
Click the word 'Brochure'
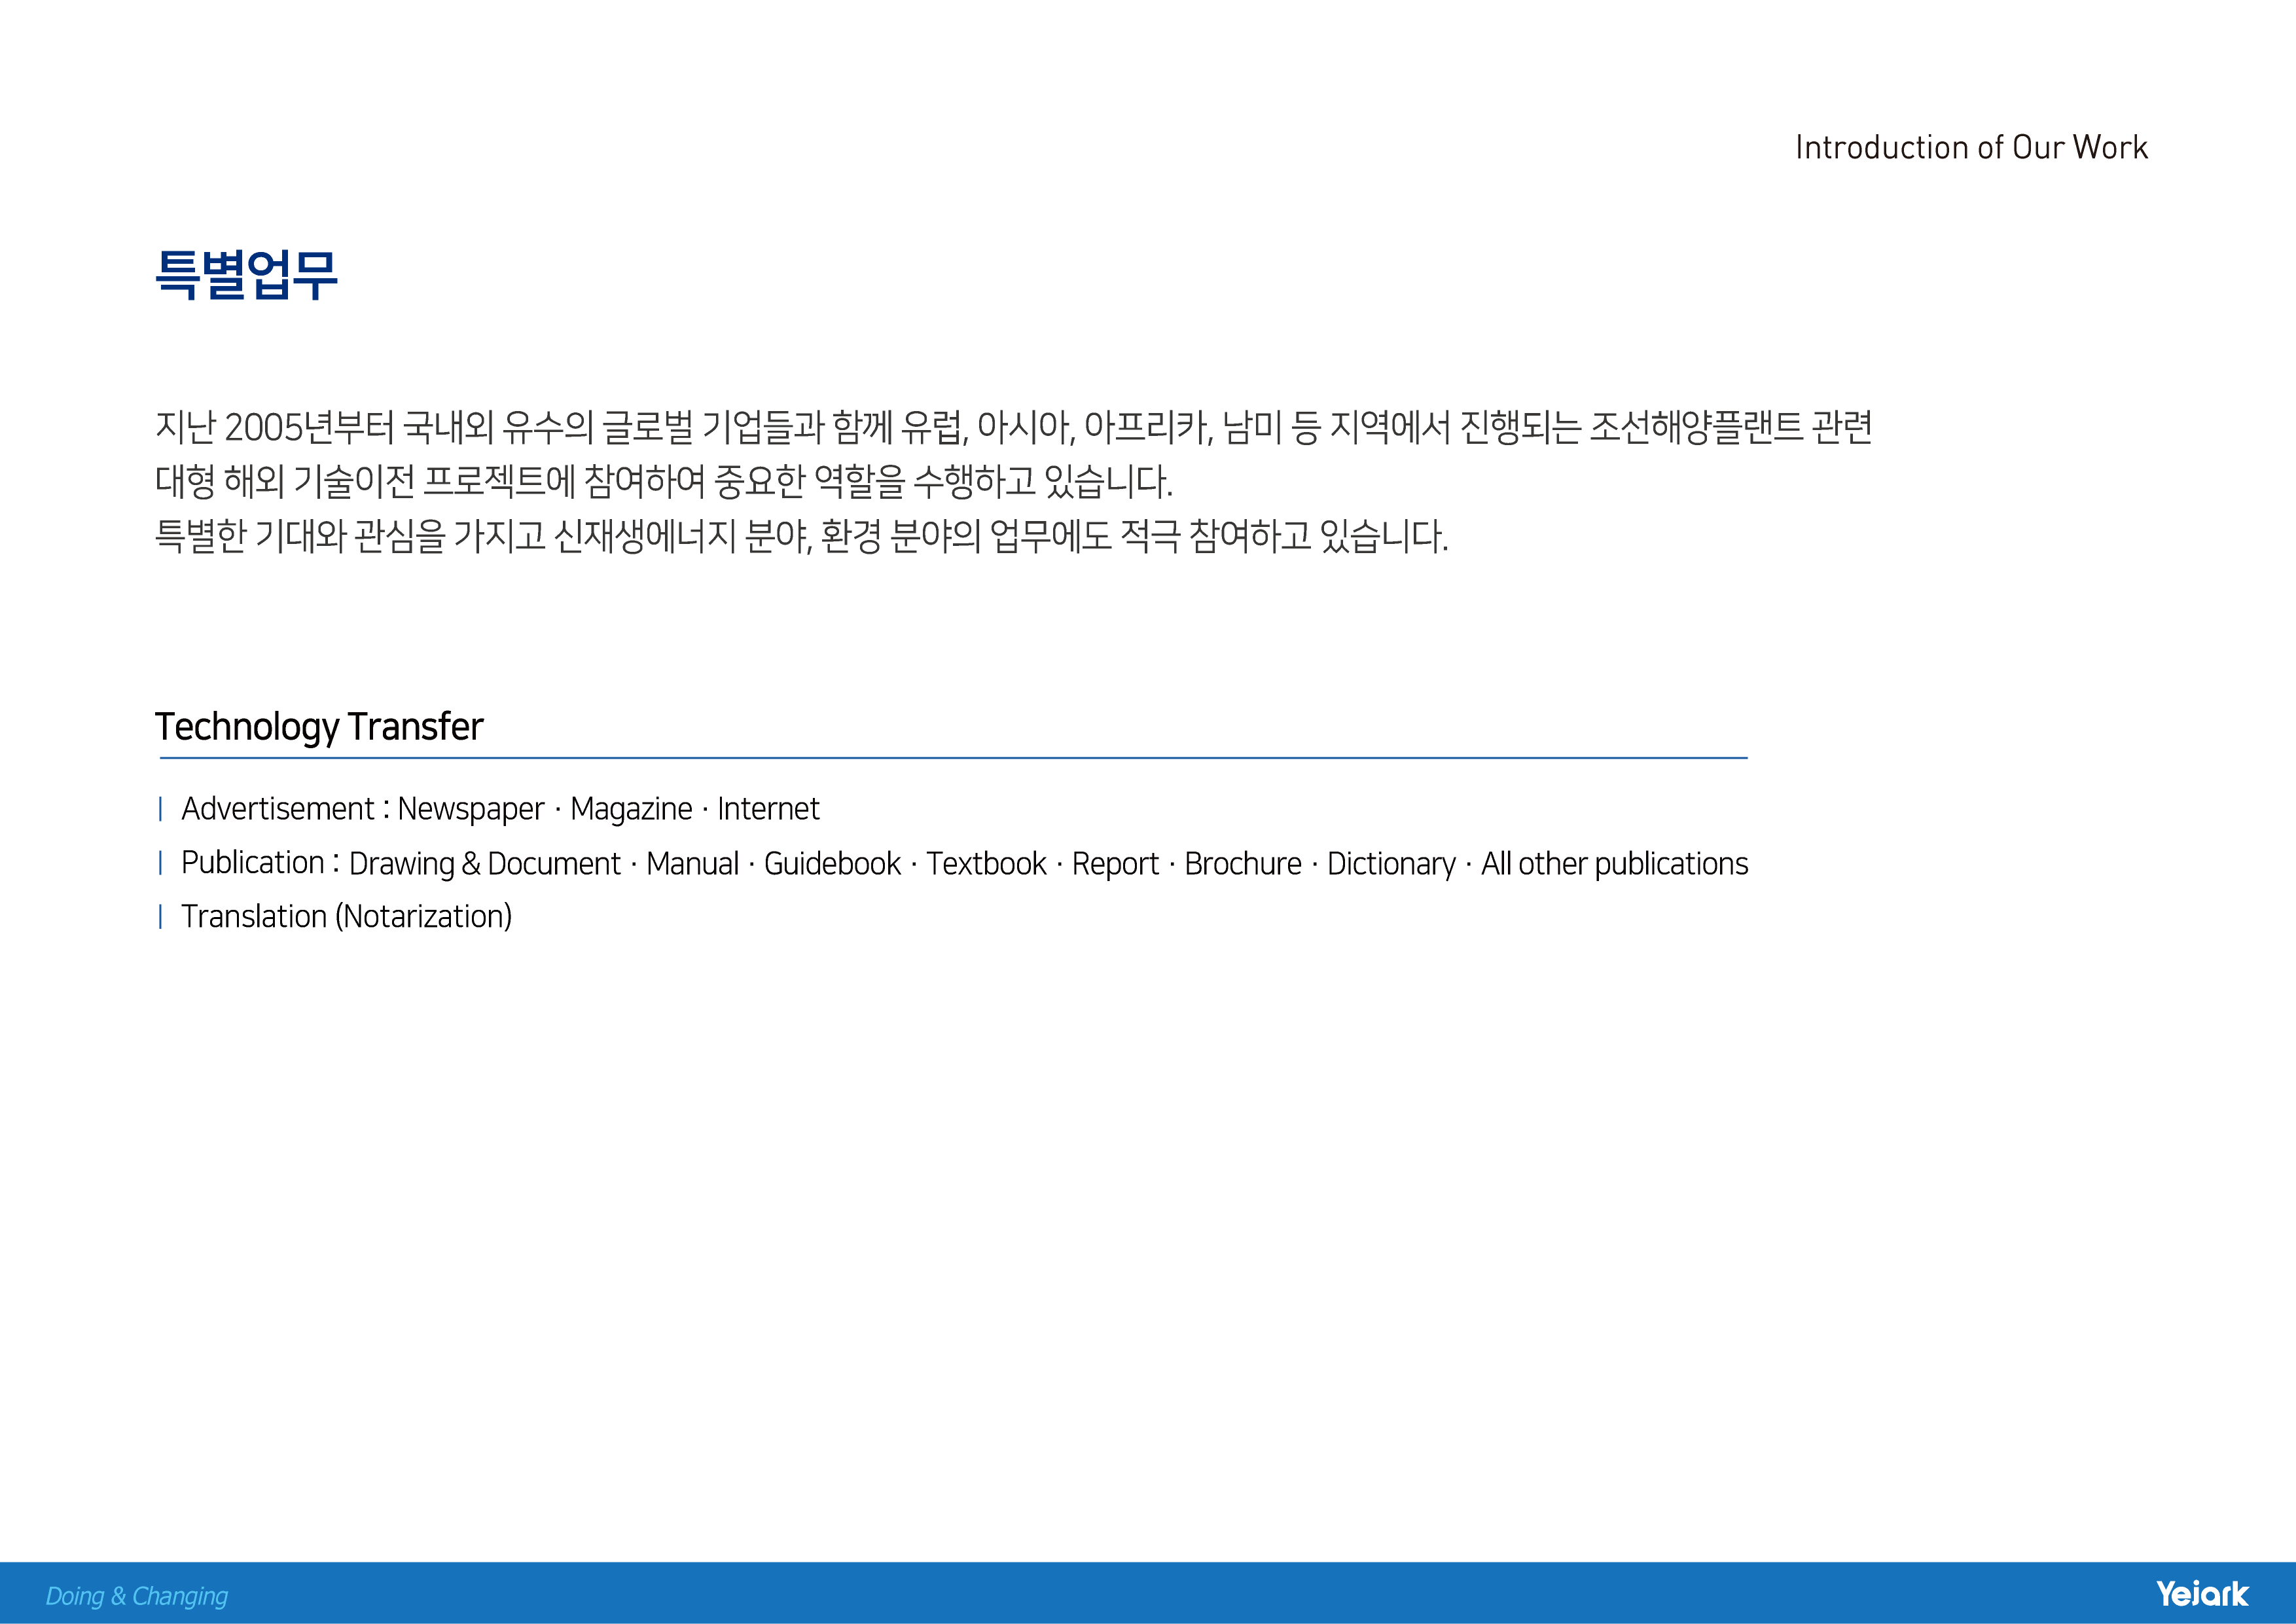coord(1243,863)
